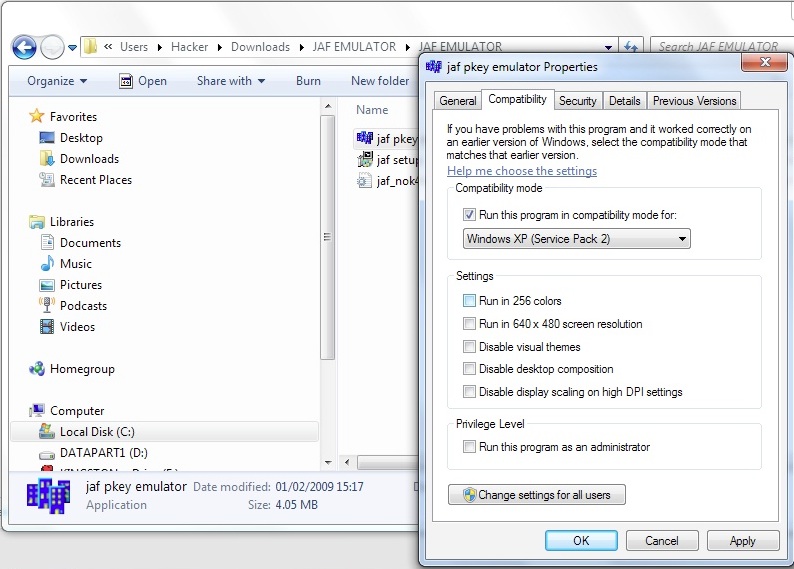Image resolution: width=794 pixels, height=569 pixels.
Task: Close the jaf pkey emulator Properties dialog
Action: pos(765,63)
